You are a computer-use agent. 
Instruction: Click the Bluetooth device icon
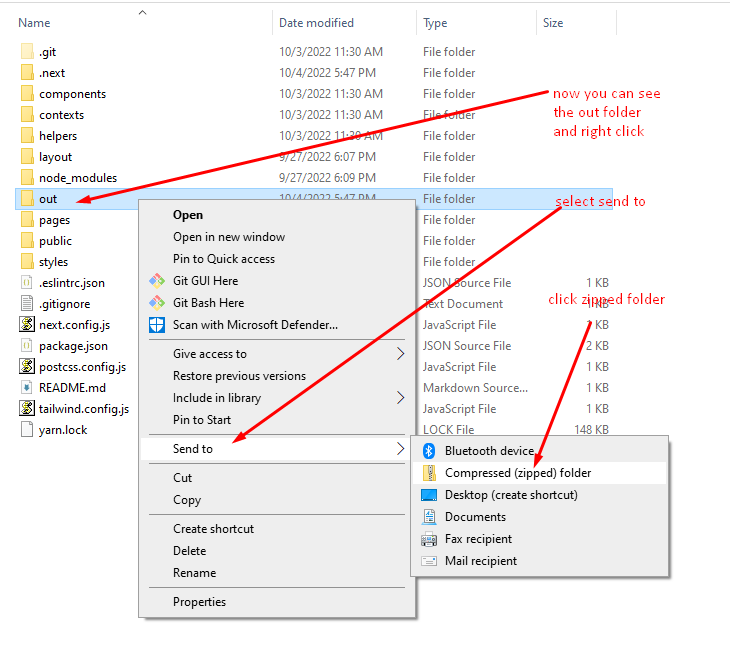(429, 451)
